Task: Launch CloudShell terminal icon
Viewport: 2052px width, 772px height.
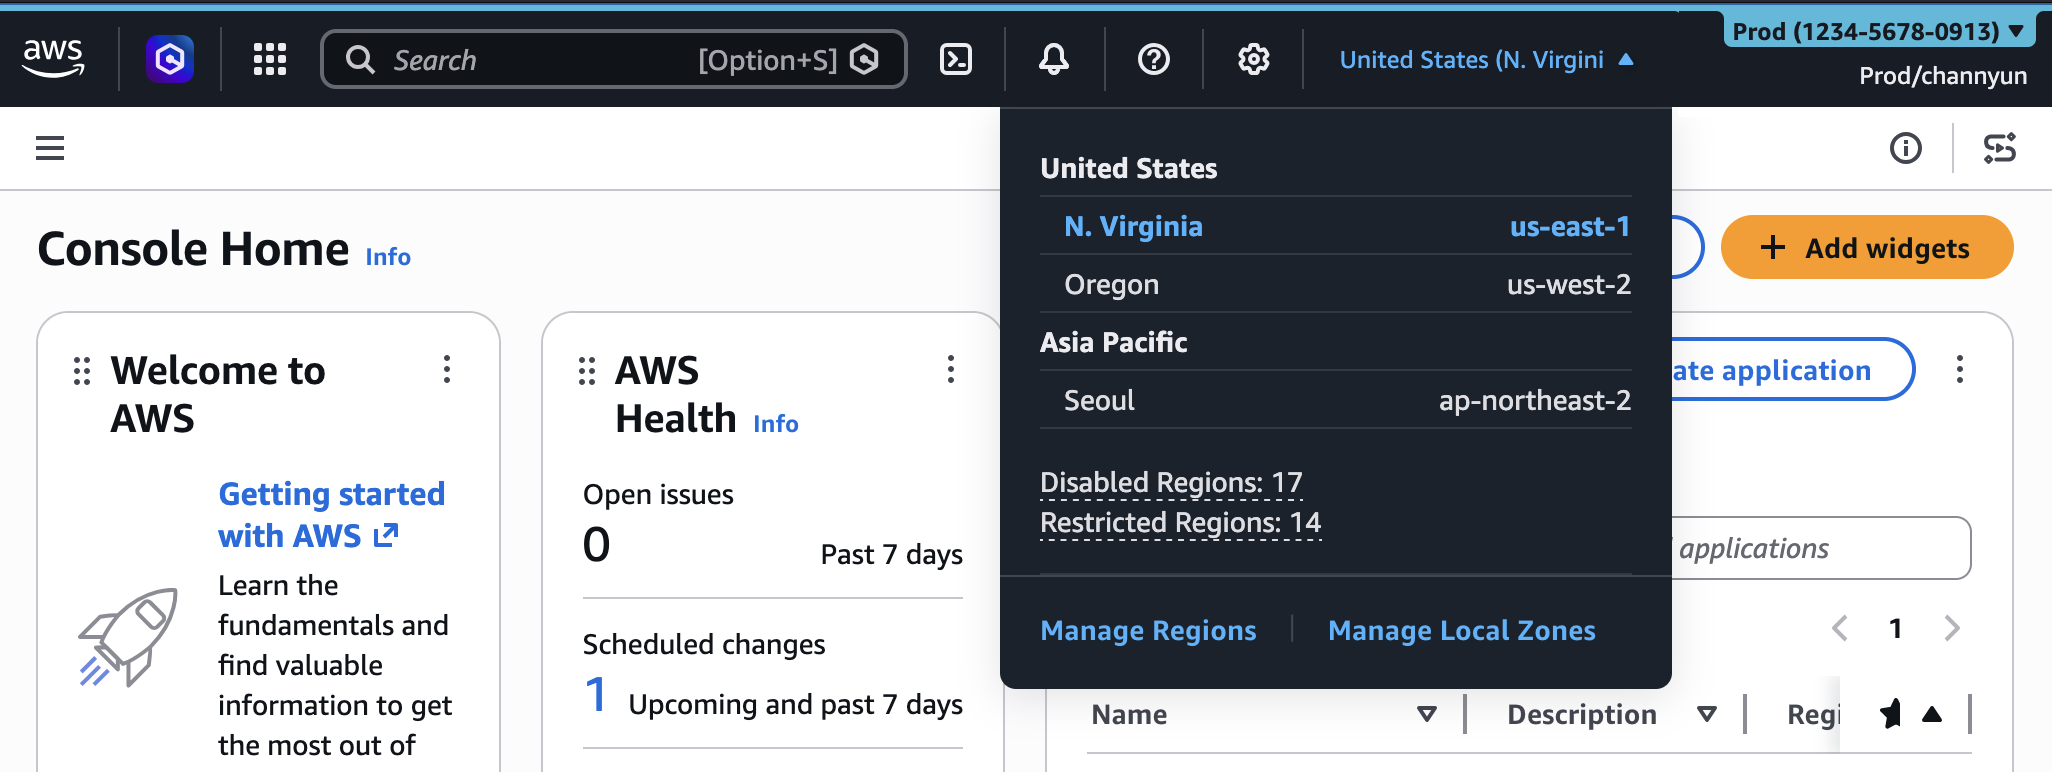Action: tap(956, 59)
